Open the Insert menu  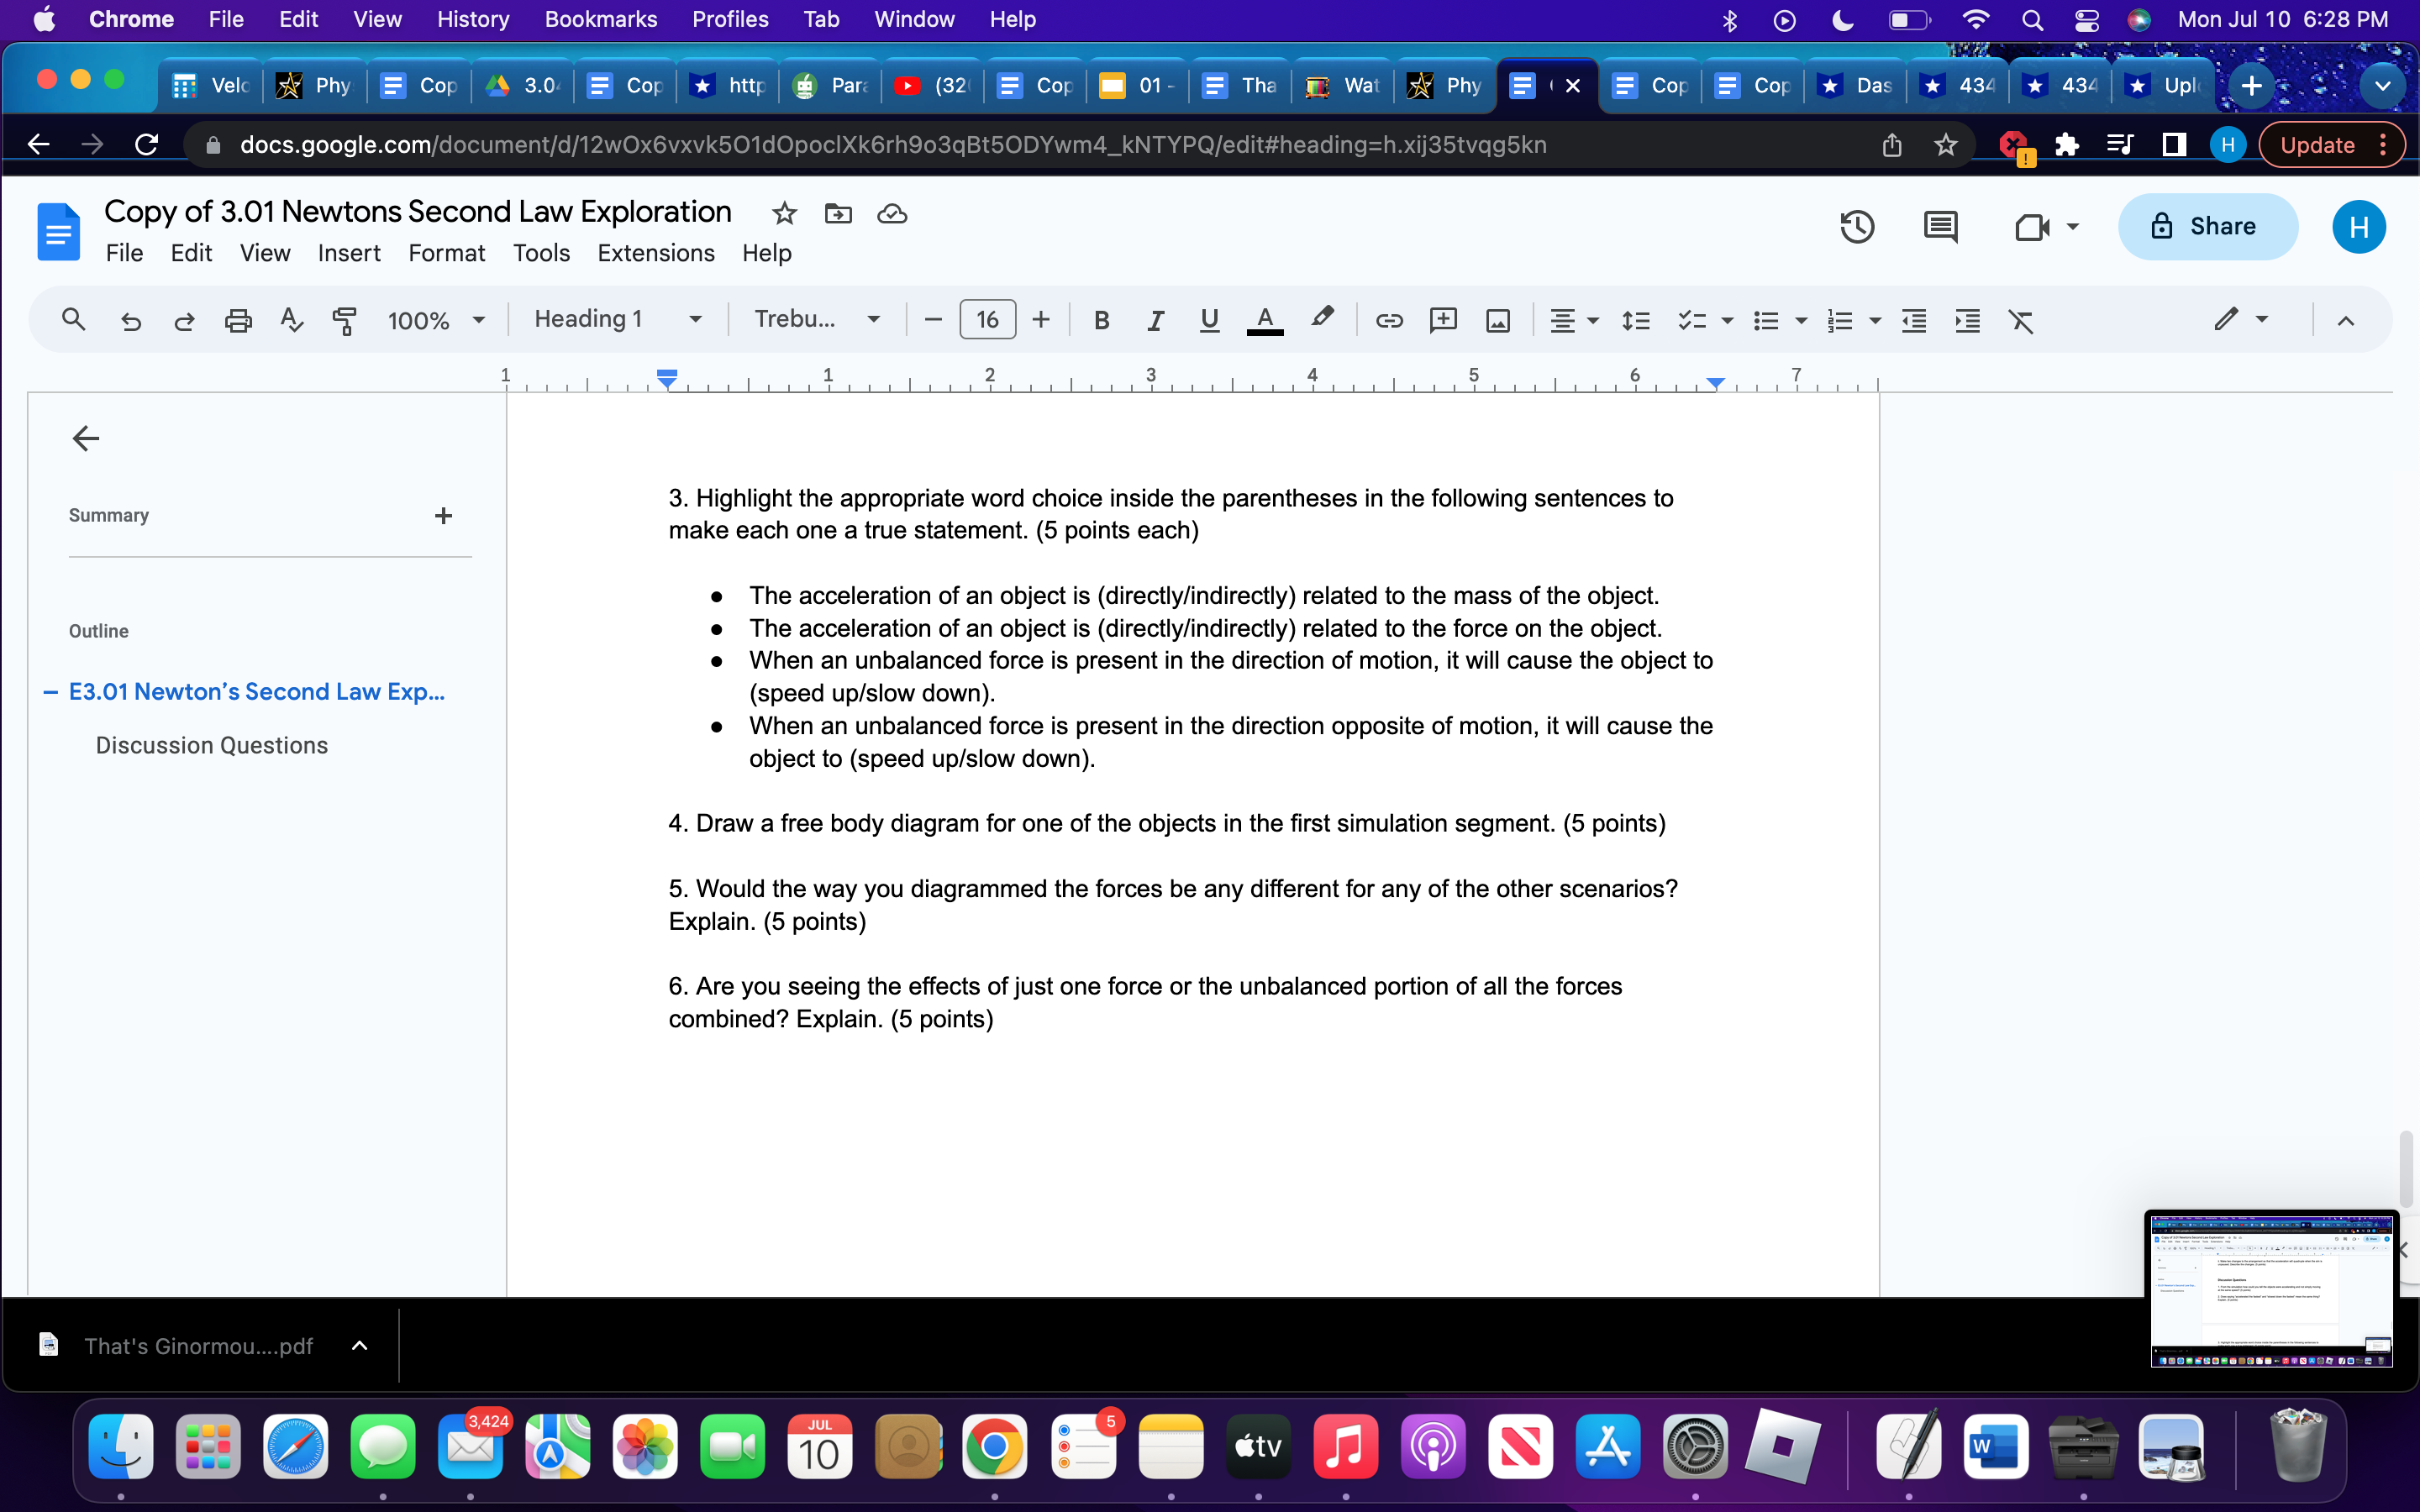click(348, 253)
